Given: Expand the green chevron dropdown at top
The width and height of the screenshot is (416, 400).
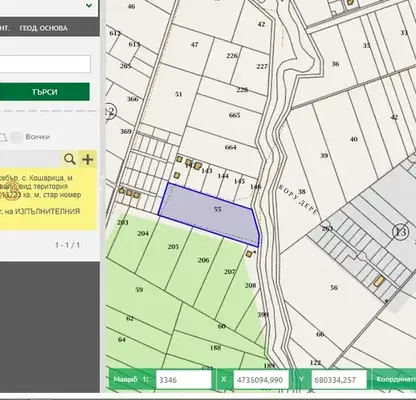Looking at the screenshot, I should [89, 5].
